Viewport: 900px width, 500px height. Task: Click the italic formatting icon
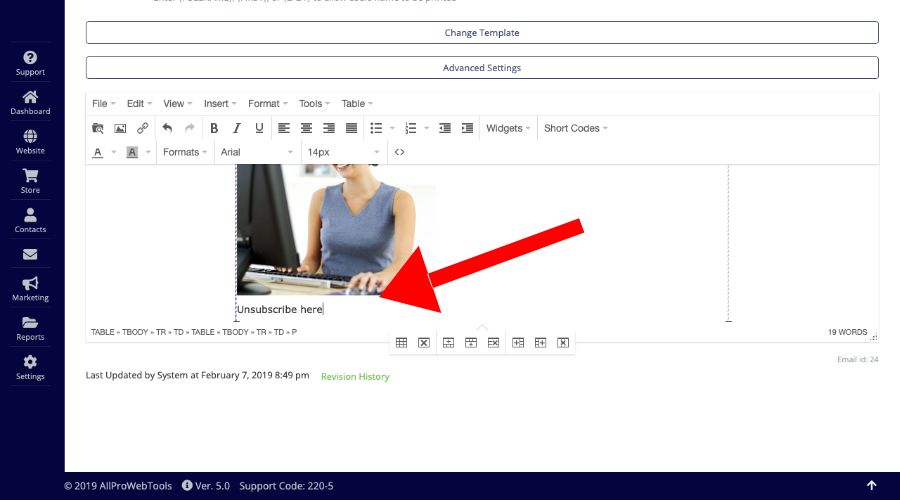237,128
